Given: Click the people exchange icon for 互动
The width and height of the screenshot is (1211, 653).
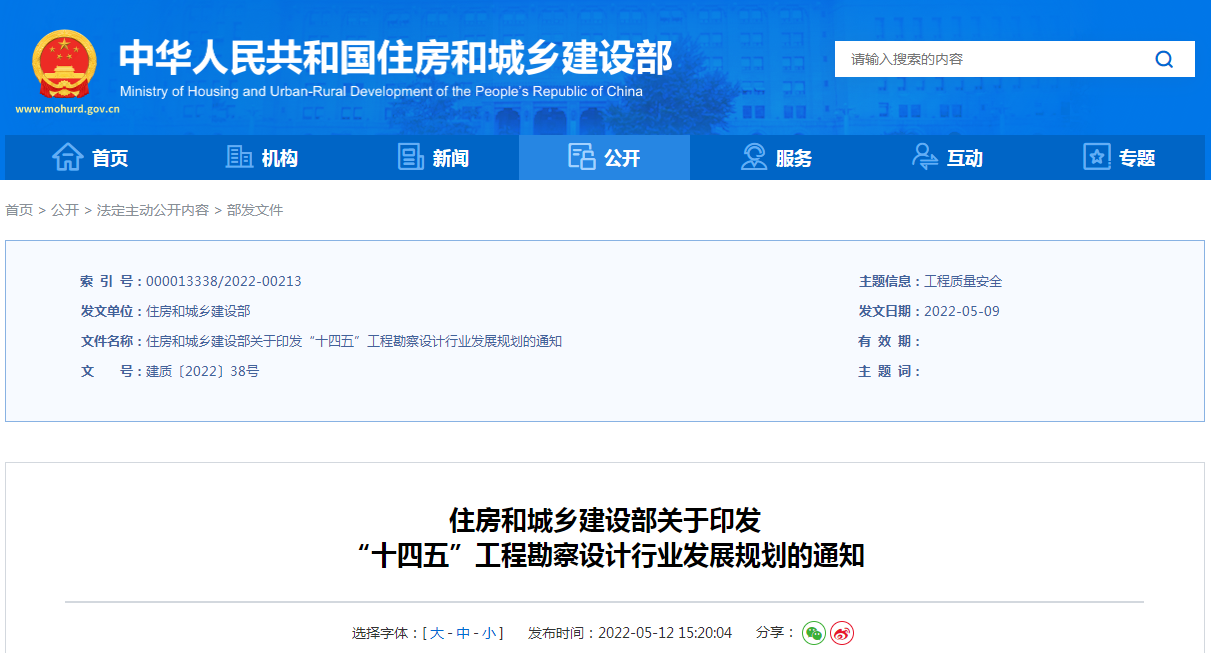Looking at the screenshot, I should point(925,158).
